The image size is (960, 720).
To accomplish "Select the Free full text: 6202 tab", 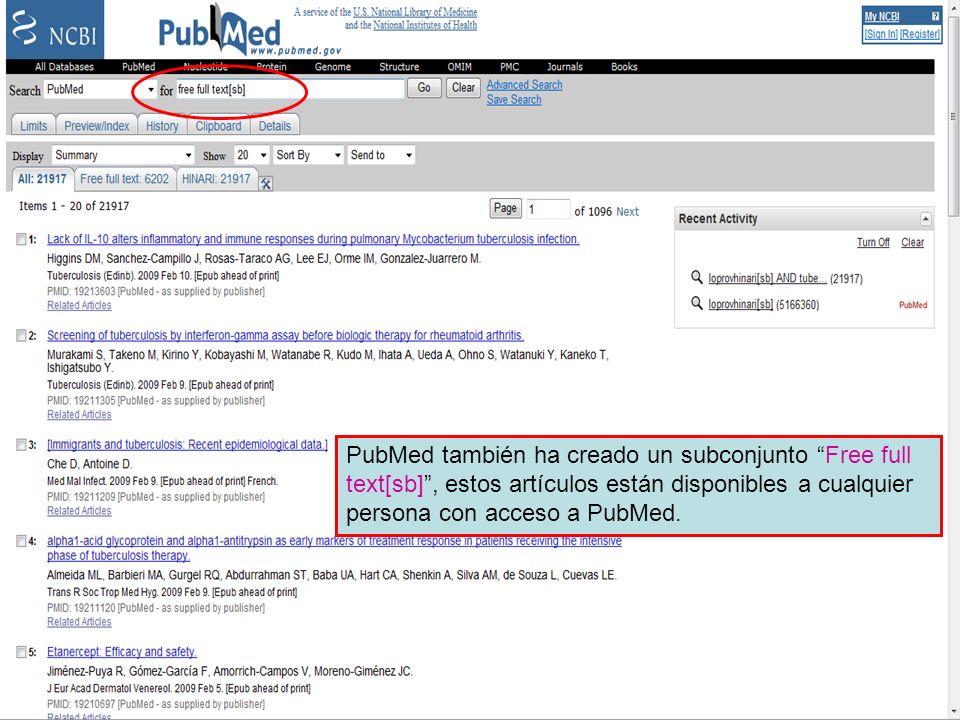I will (124, 179).
